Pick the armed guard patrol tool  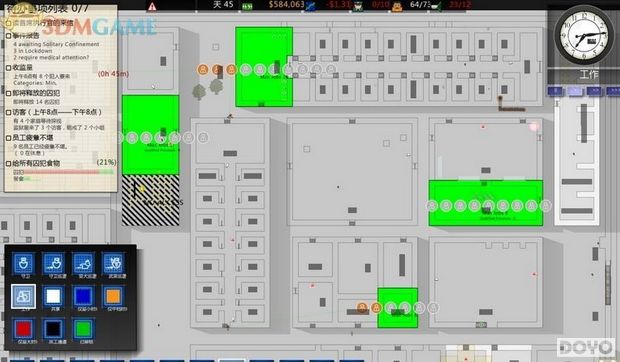(113, 264)
